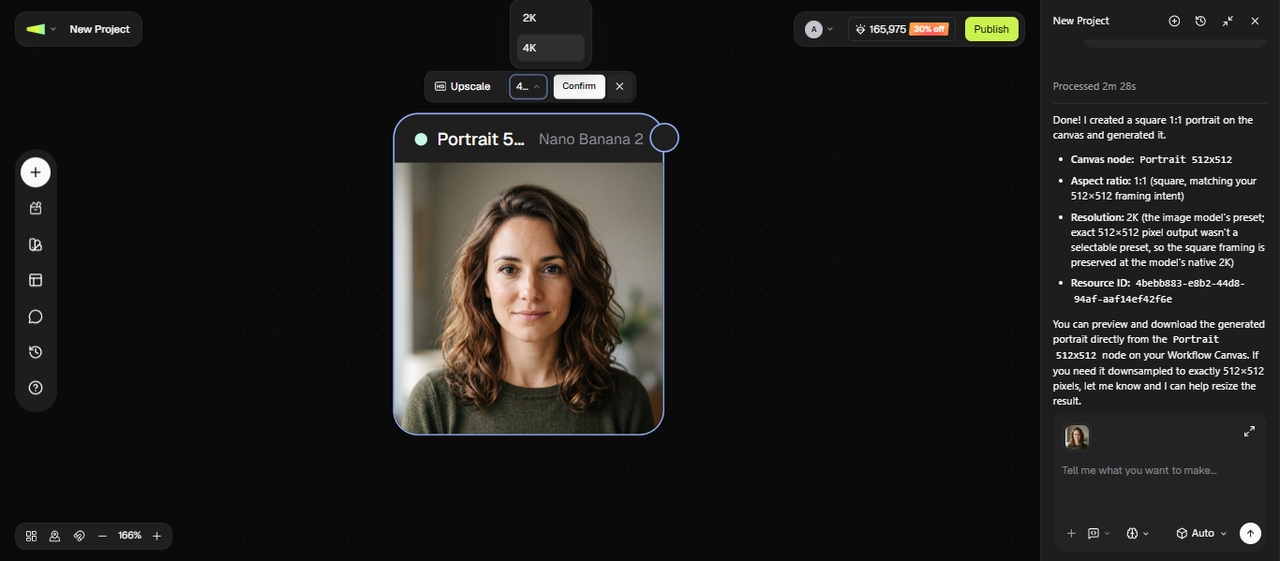Click the 165,975 credits counter
Screen dimensions: 1280x561
880,29
